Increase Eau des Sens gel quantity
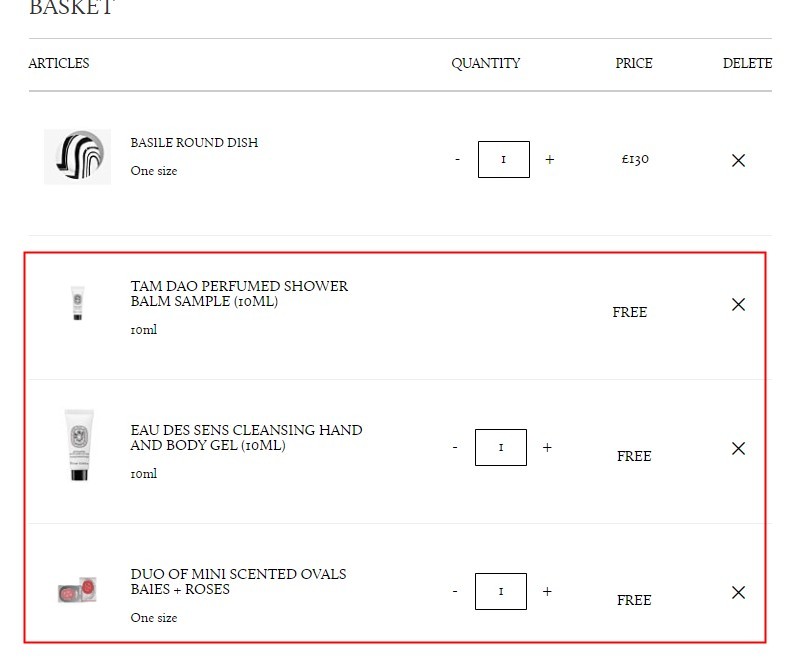798x665 pixels. (x=547, y=447)
